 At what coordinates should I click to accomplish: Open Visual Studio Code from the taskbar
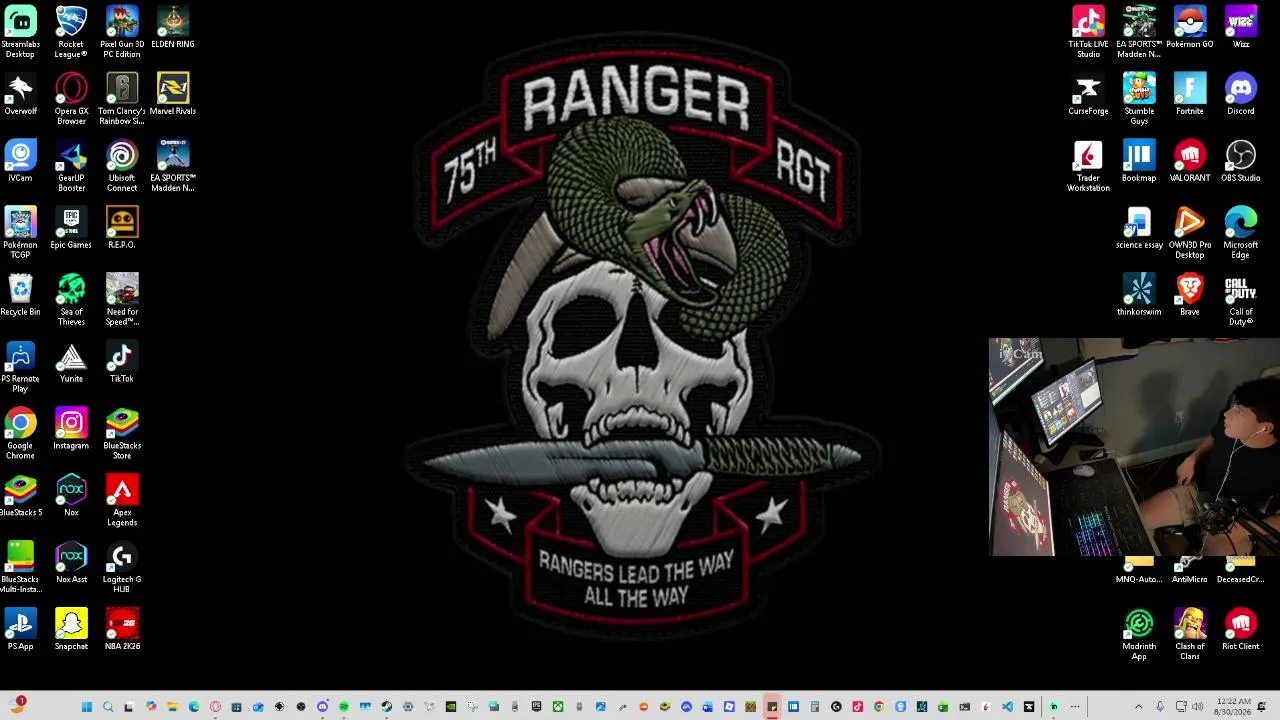point(1007,707)
